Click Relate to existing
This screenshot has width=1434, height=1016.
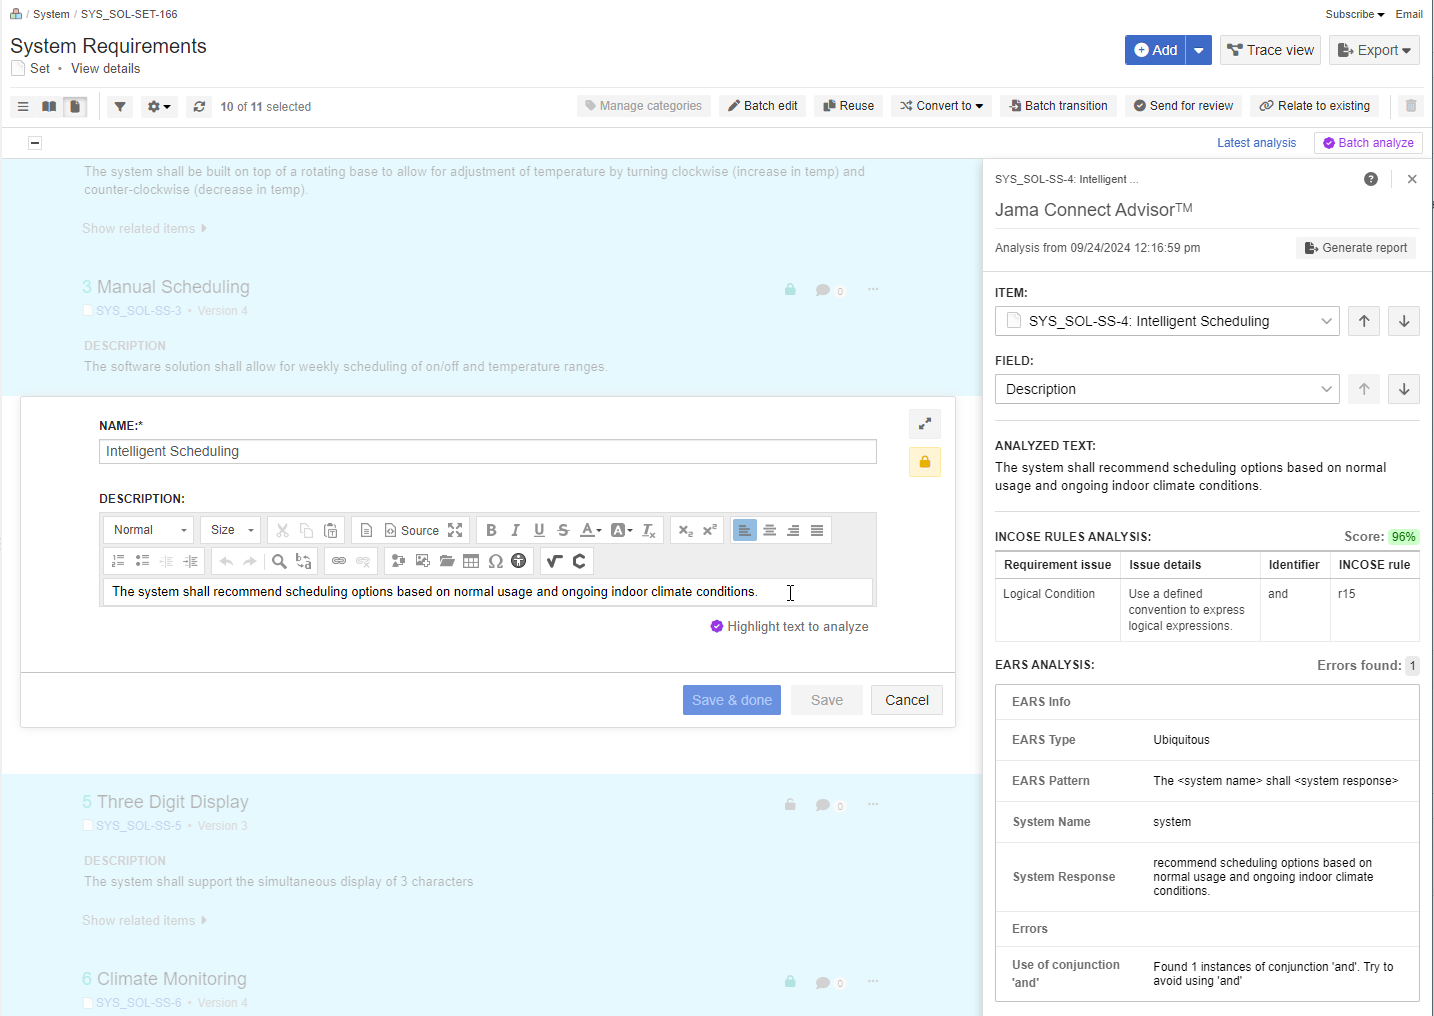tap(1315, 106)
